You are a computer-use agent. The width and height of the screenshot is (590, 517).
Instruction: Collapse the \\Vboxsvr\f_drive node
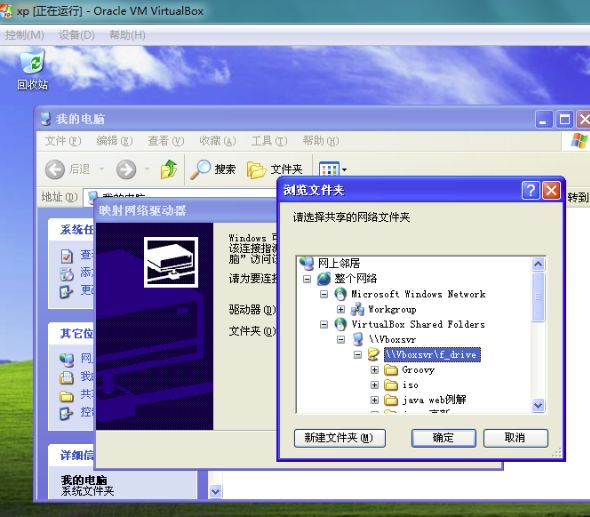(358, 354)
